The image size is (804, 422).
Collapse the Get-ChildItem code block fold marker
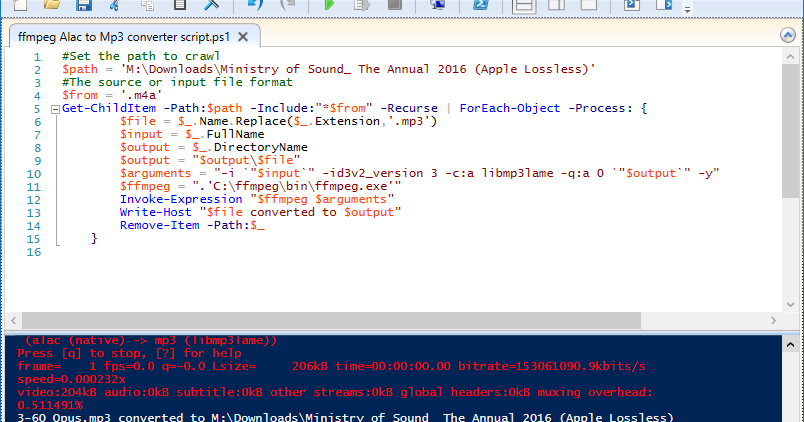55,109
